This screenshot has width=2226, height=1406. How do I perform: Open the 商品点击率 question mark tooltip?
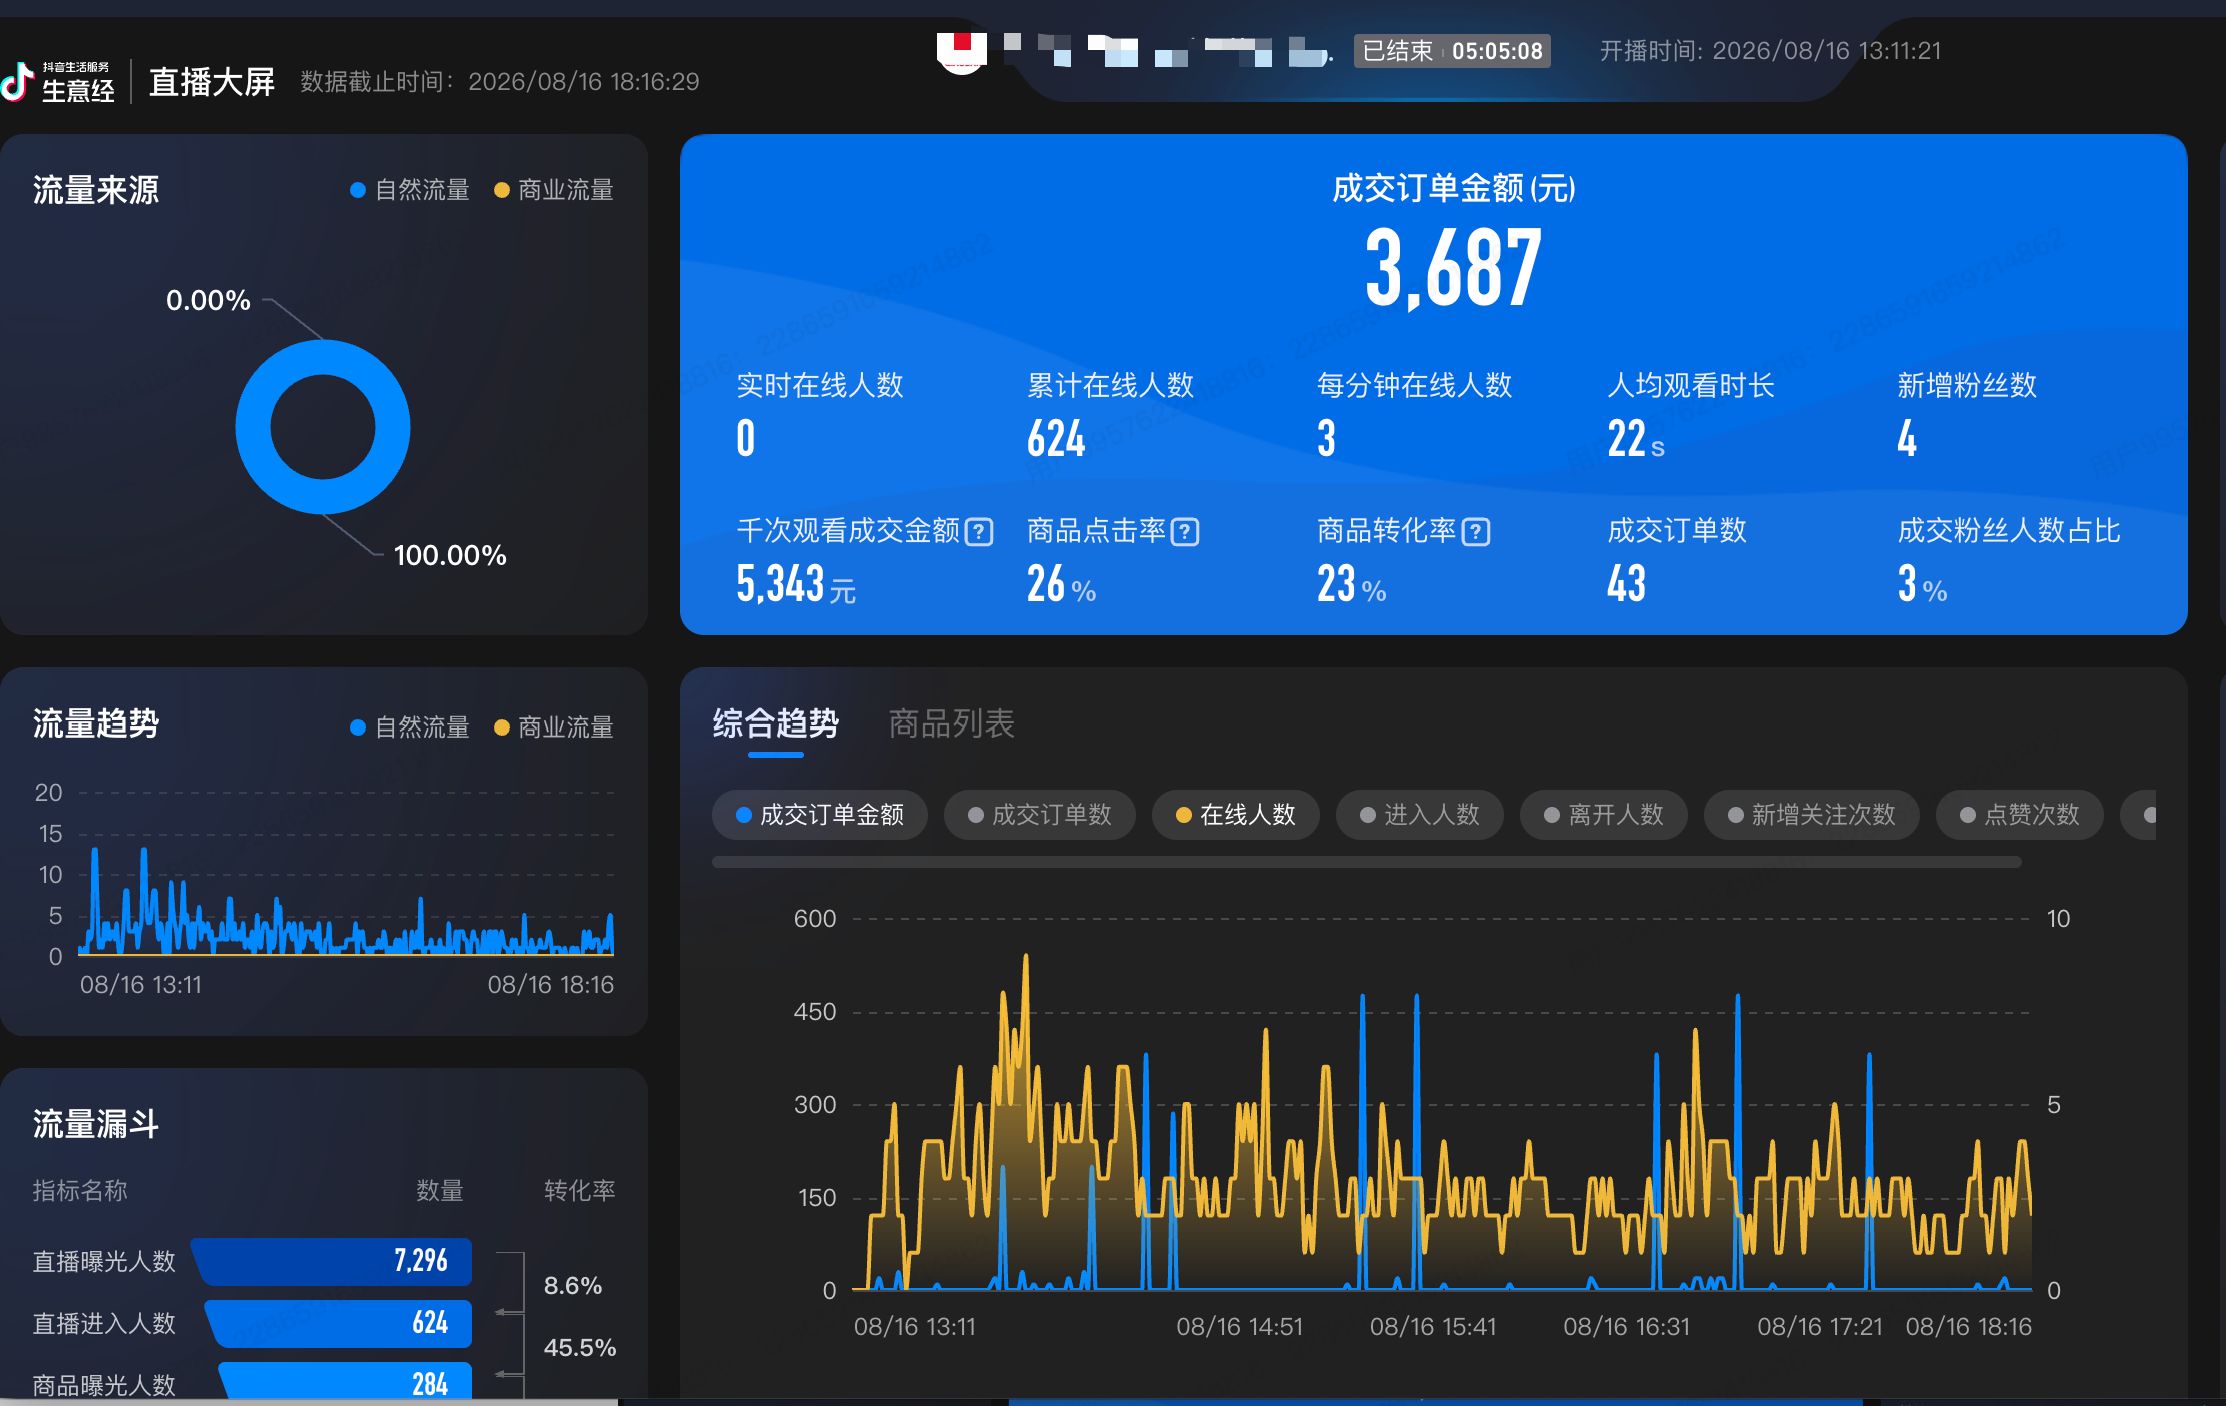point(1185,532)
